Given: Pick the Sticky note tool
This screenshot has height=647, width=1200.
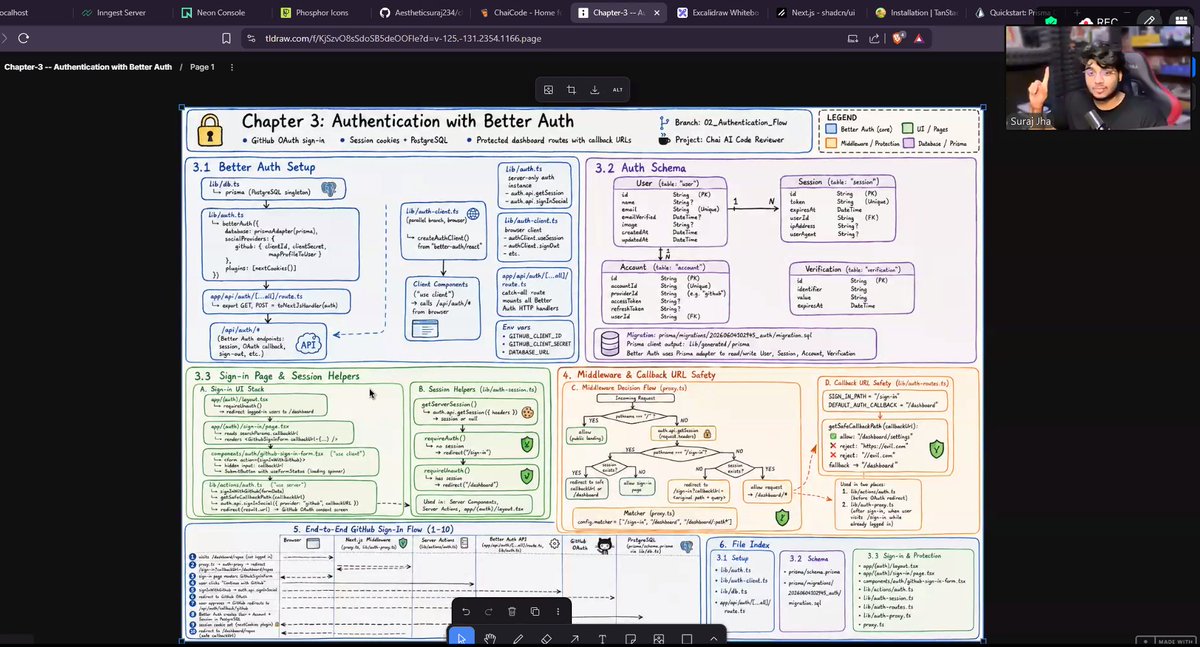Looking at the screenshot, I should point(630,639).
